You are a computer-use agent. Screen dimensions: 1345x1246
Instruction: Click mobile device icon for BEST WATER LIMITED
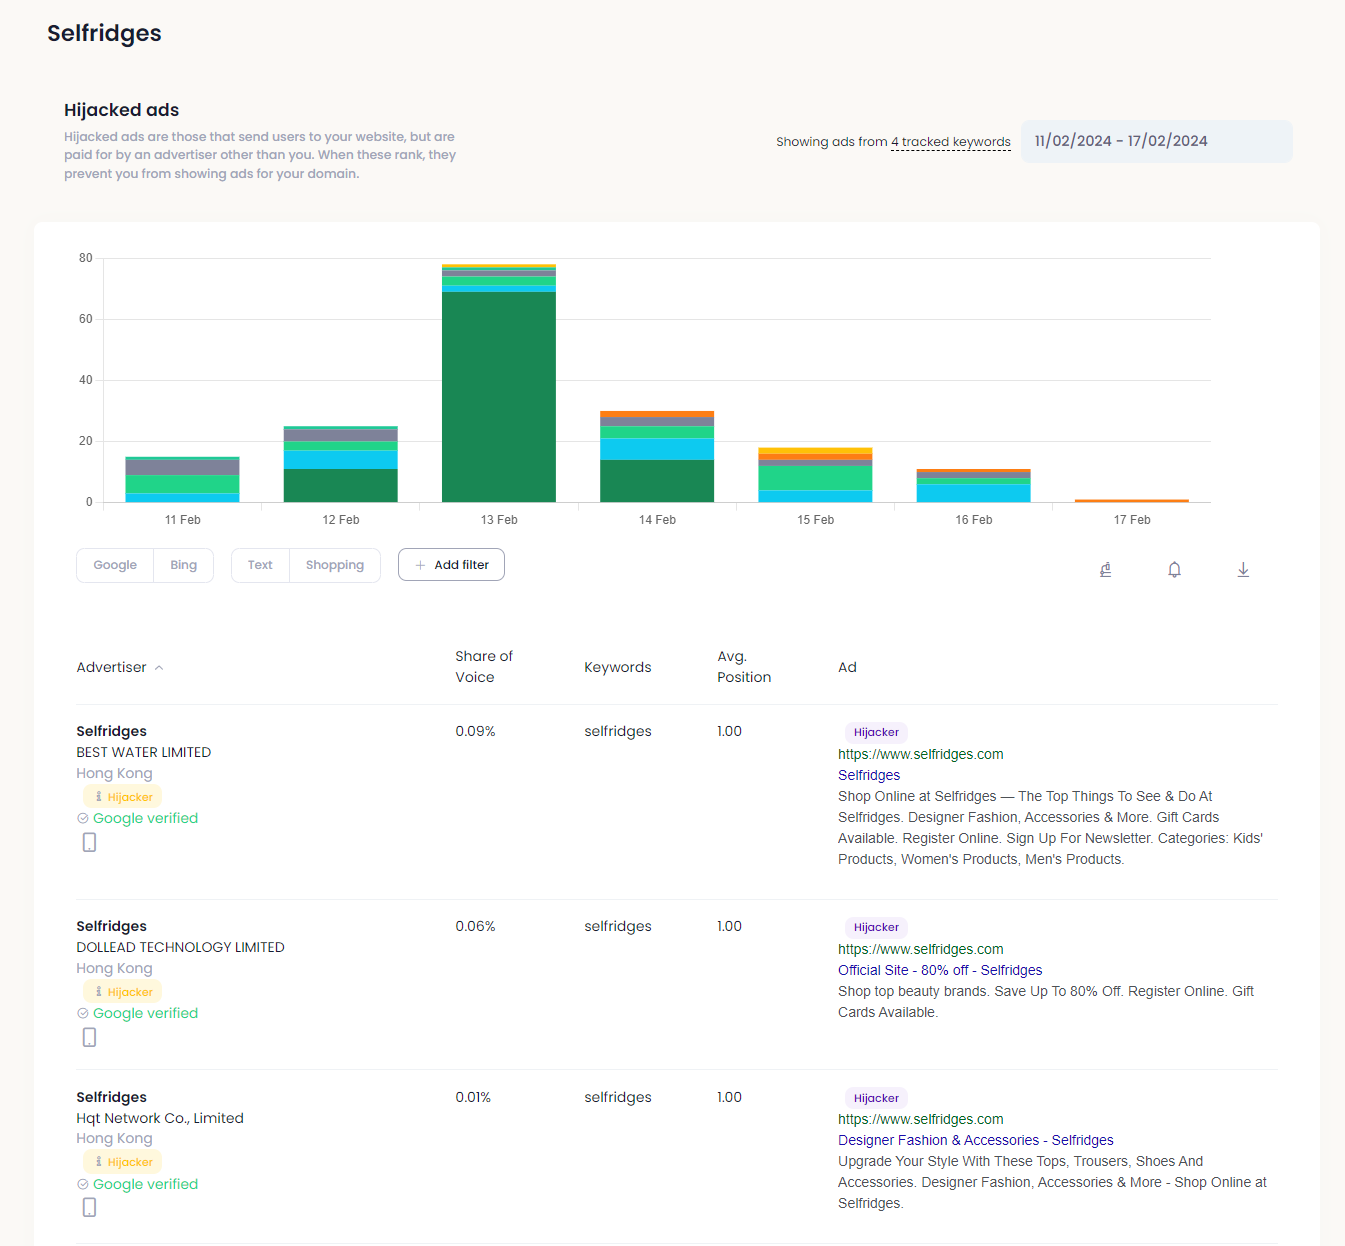89,842
